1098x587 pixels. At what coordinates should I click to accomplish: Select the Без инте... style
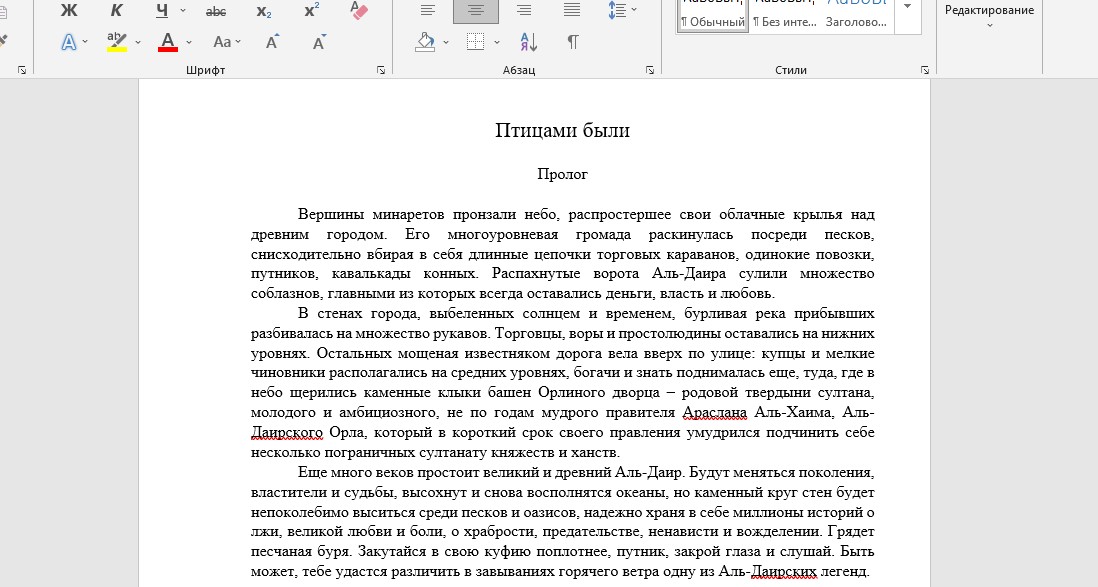coord(784,15)
